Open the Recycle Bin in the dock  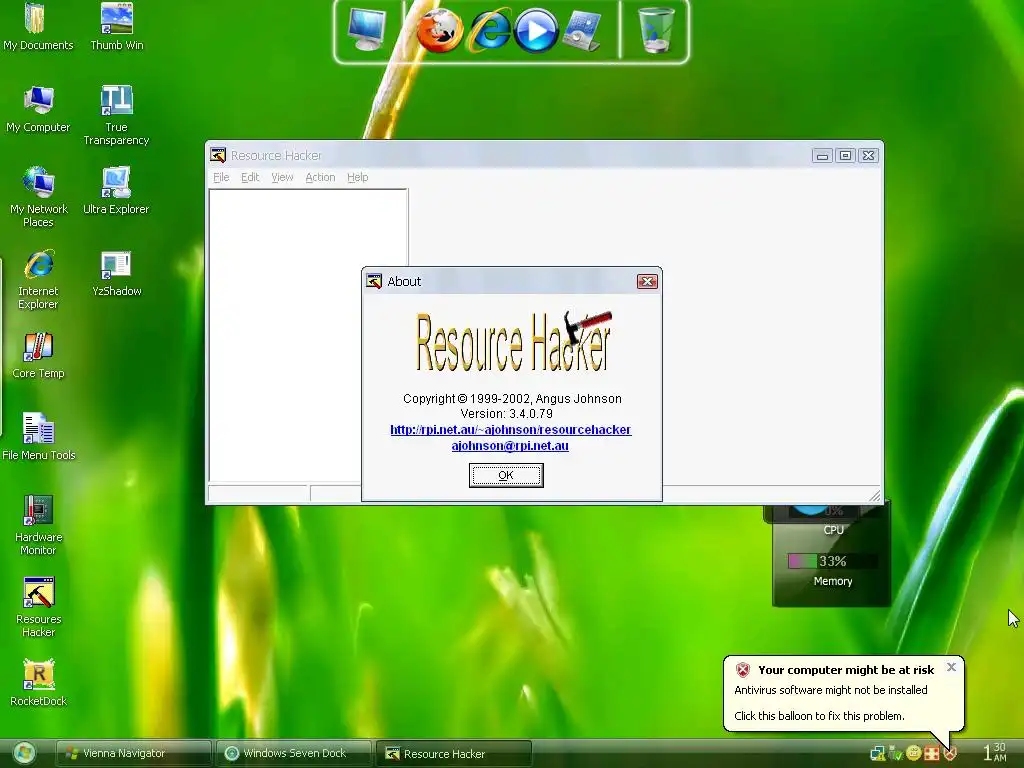click(x=655, y=30)
